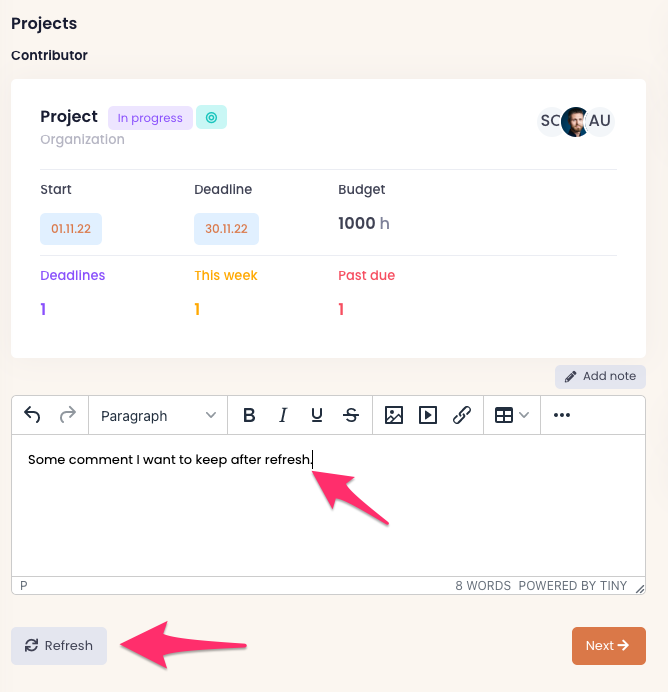The width and height of the screenshot is (668, 692).
Task: Apply underline formatting
Action: point(317,415)
